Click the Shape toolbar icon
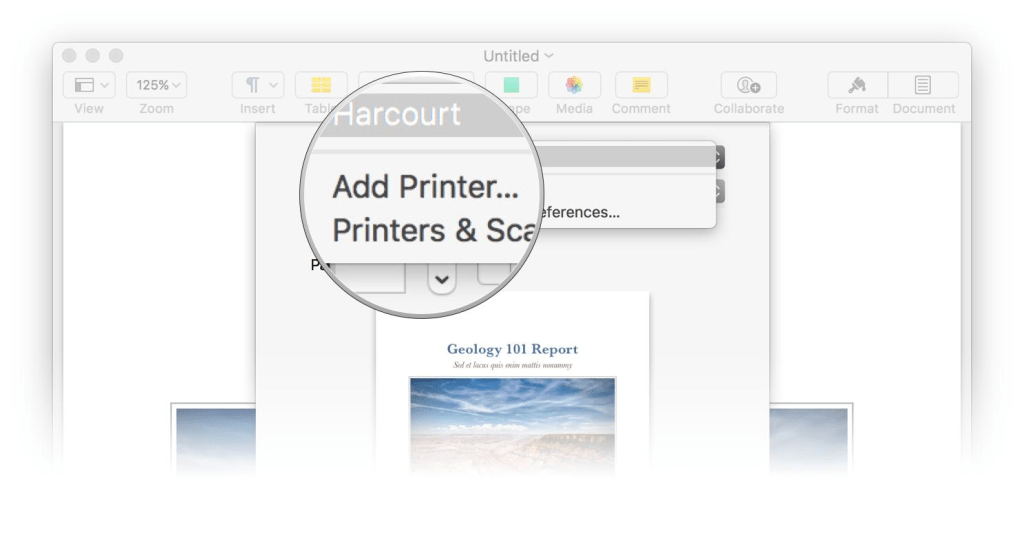 tap(511, 85)
